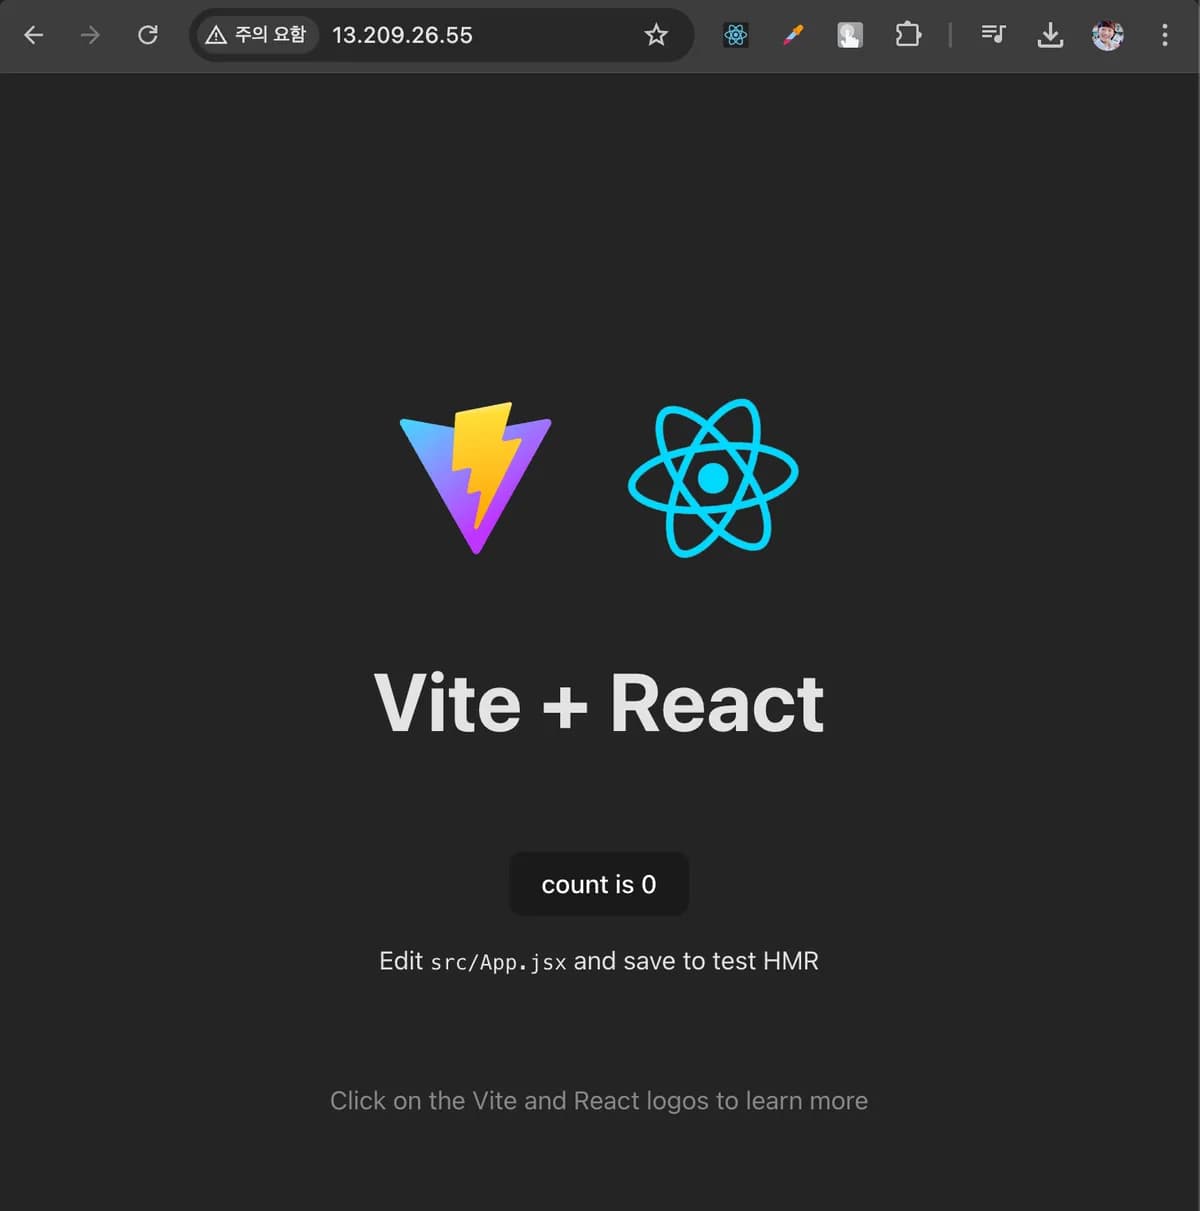Viewport: 1200px width, 1211px height.
Task: Show the browser downloads
Action: 1050,35
